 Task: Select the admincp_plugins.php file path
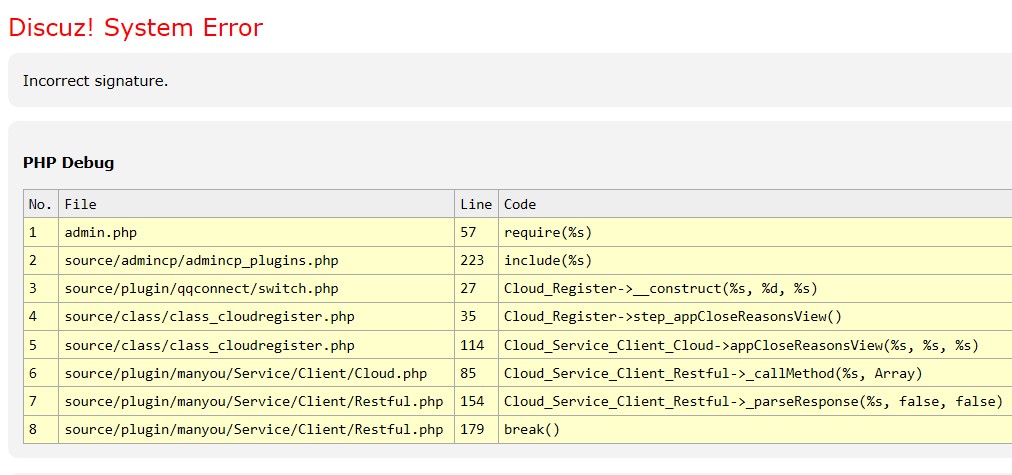[201, 261]
